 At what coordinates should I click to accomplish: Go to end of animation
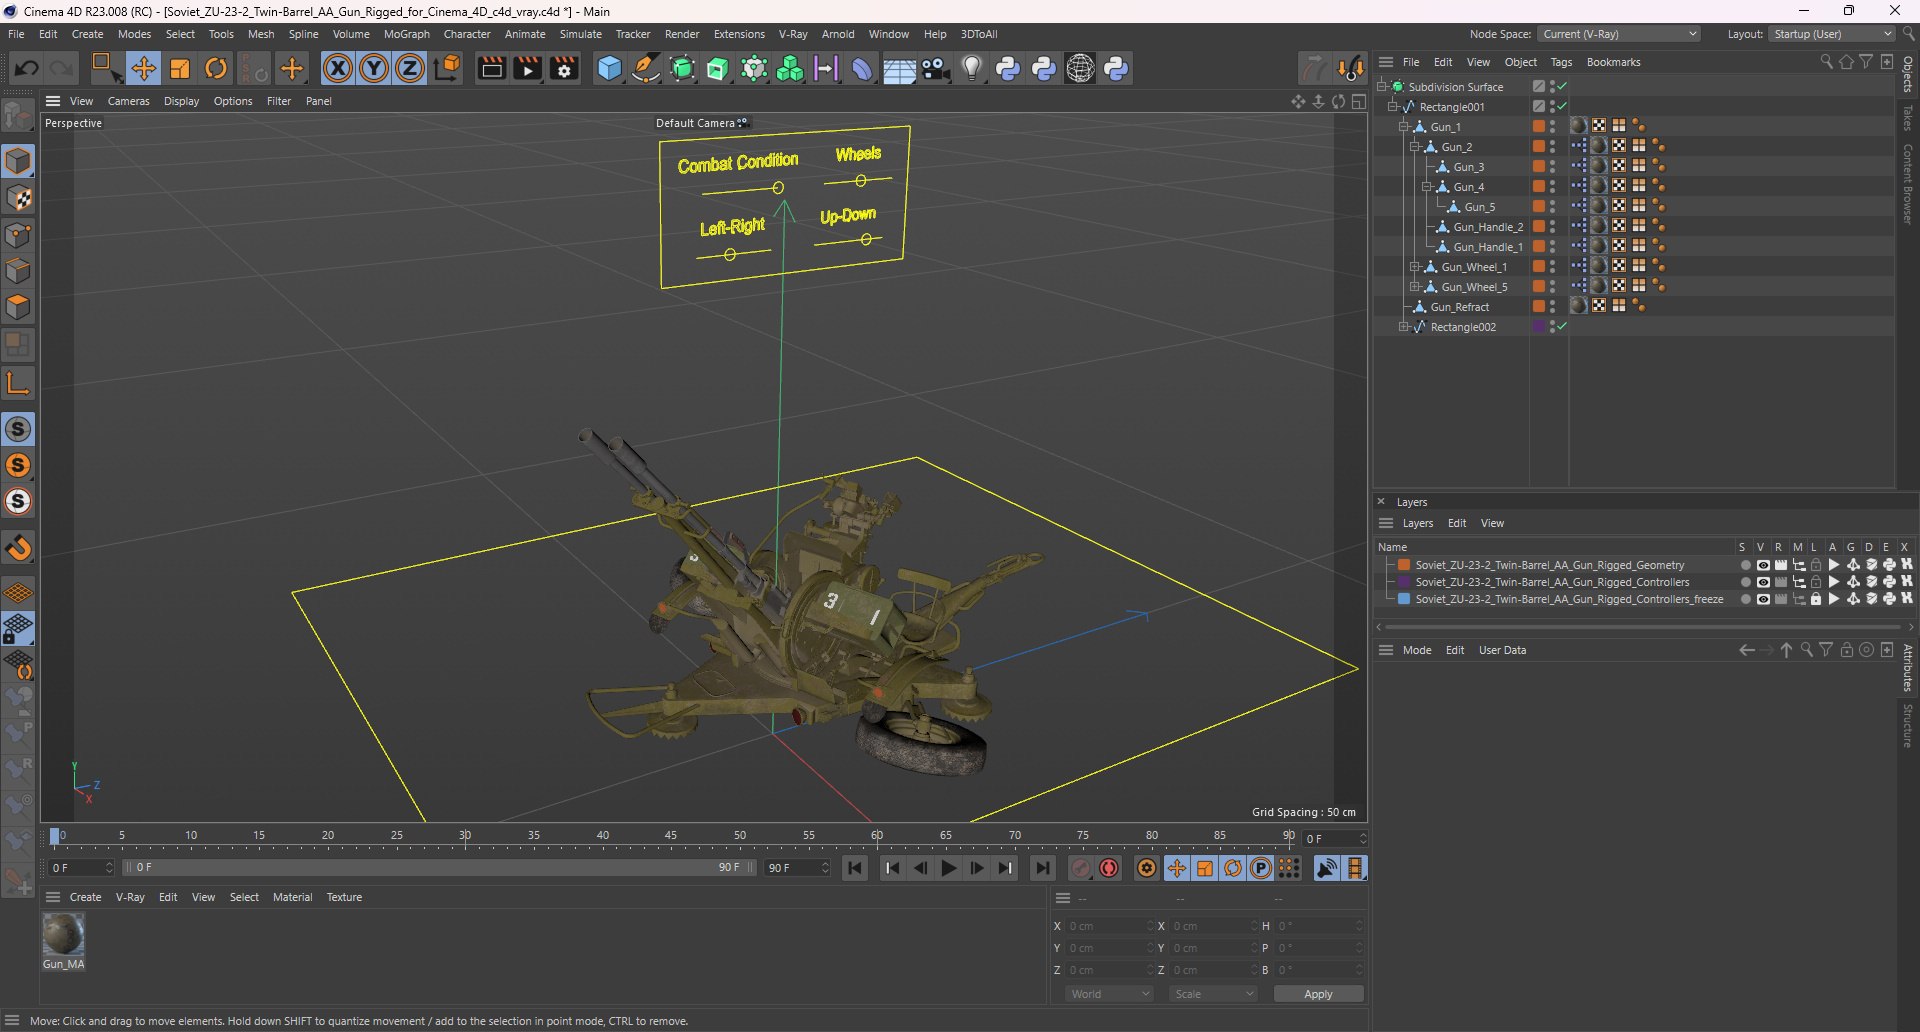point(1043,868)
